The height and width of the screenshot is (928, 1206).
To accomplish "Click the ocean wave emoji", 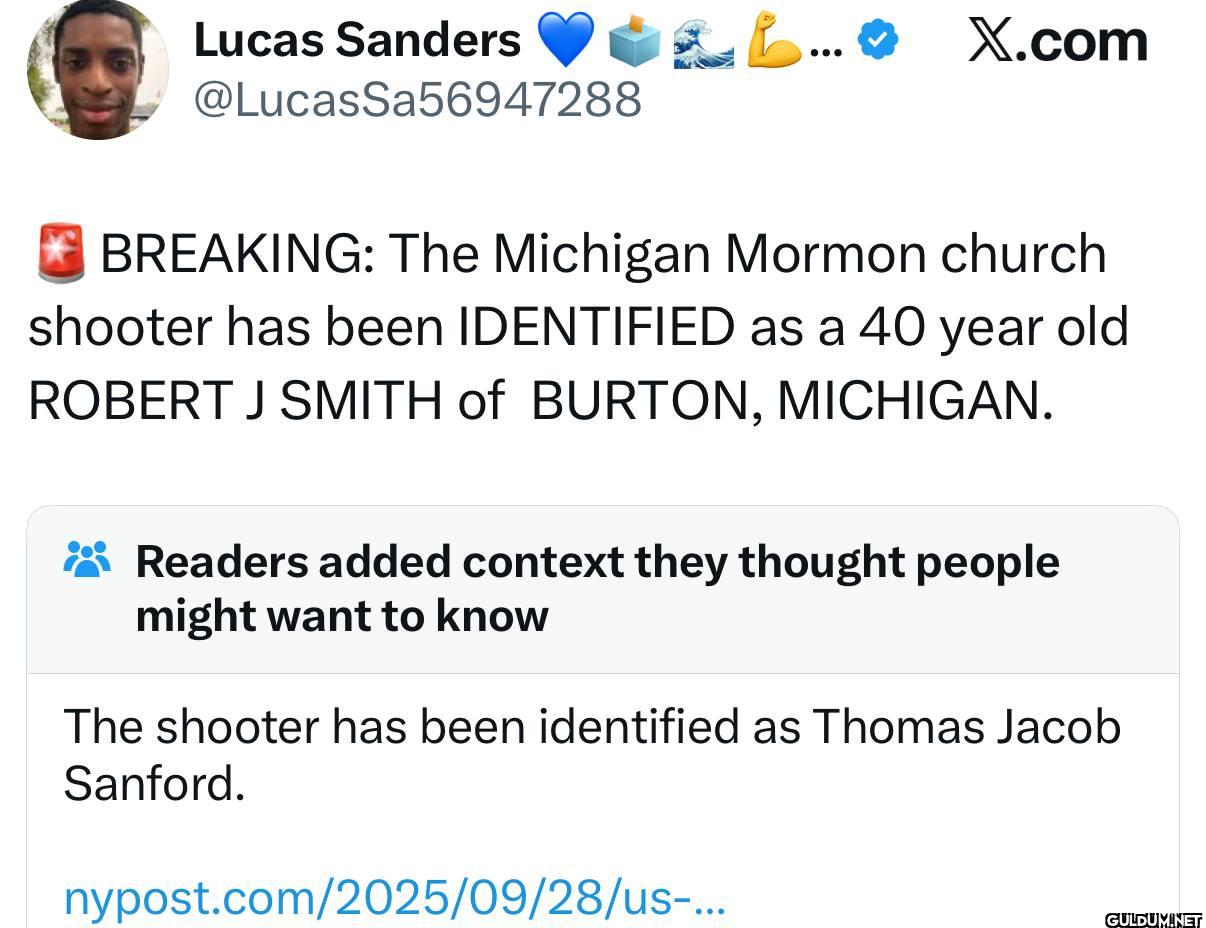I will point(703,42).
